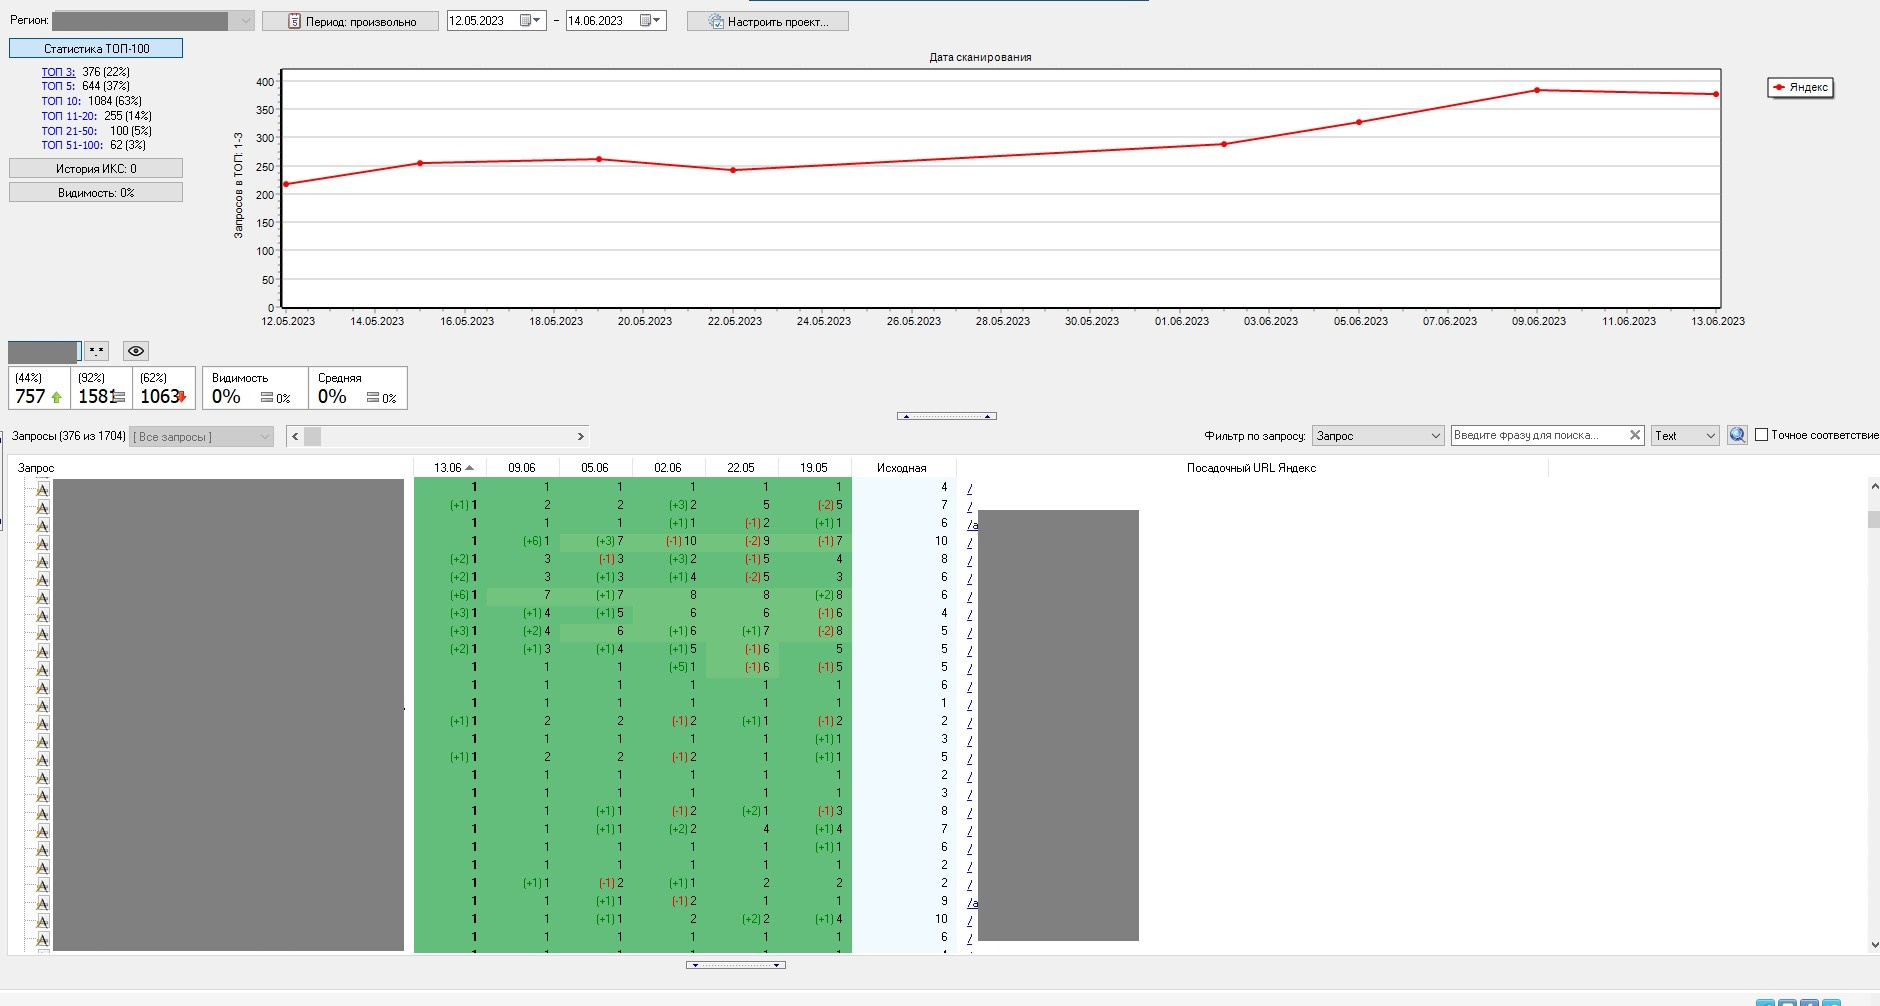1880x1006 pixels.
Task: Open the Text match mode dropdown
Action: coord(1684,436)
